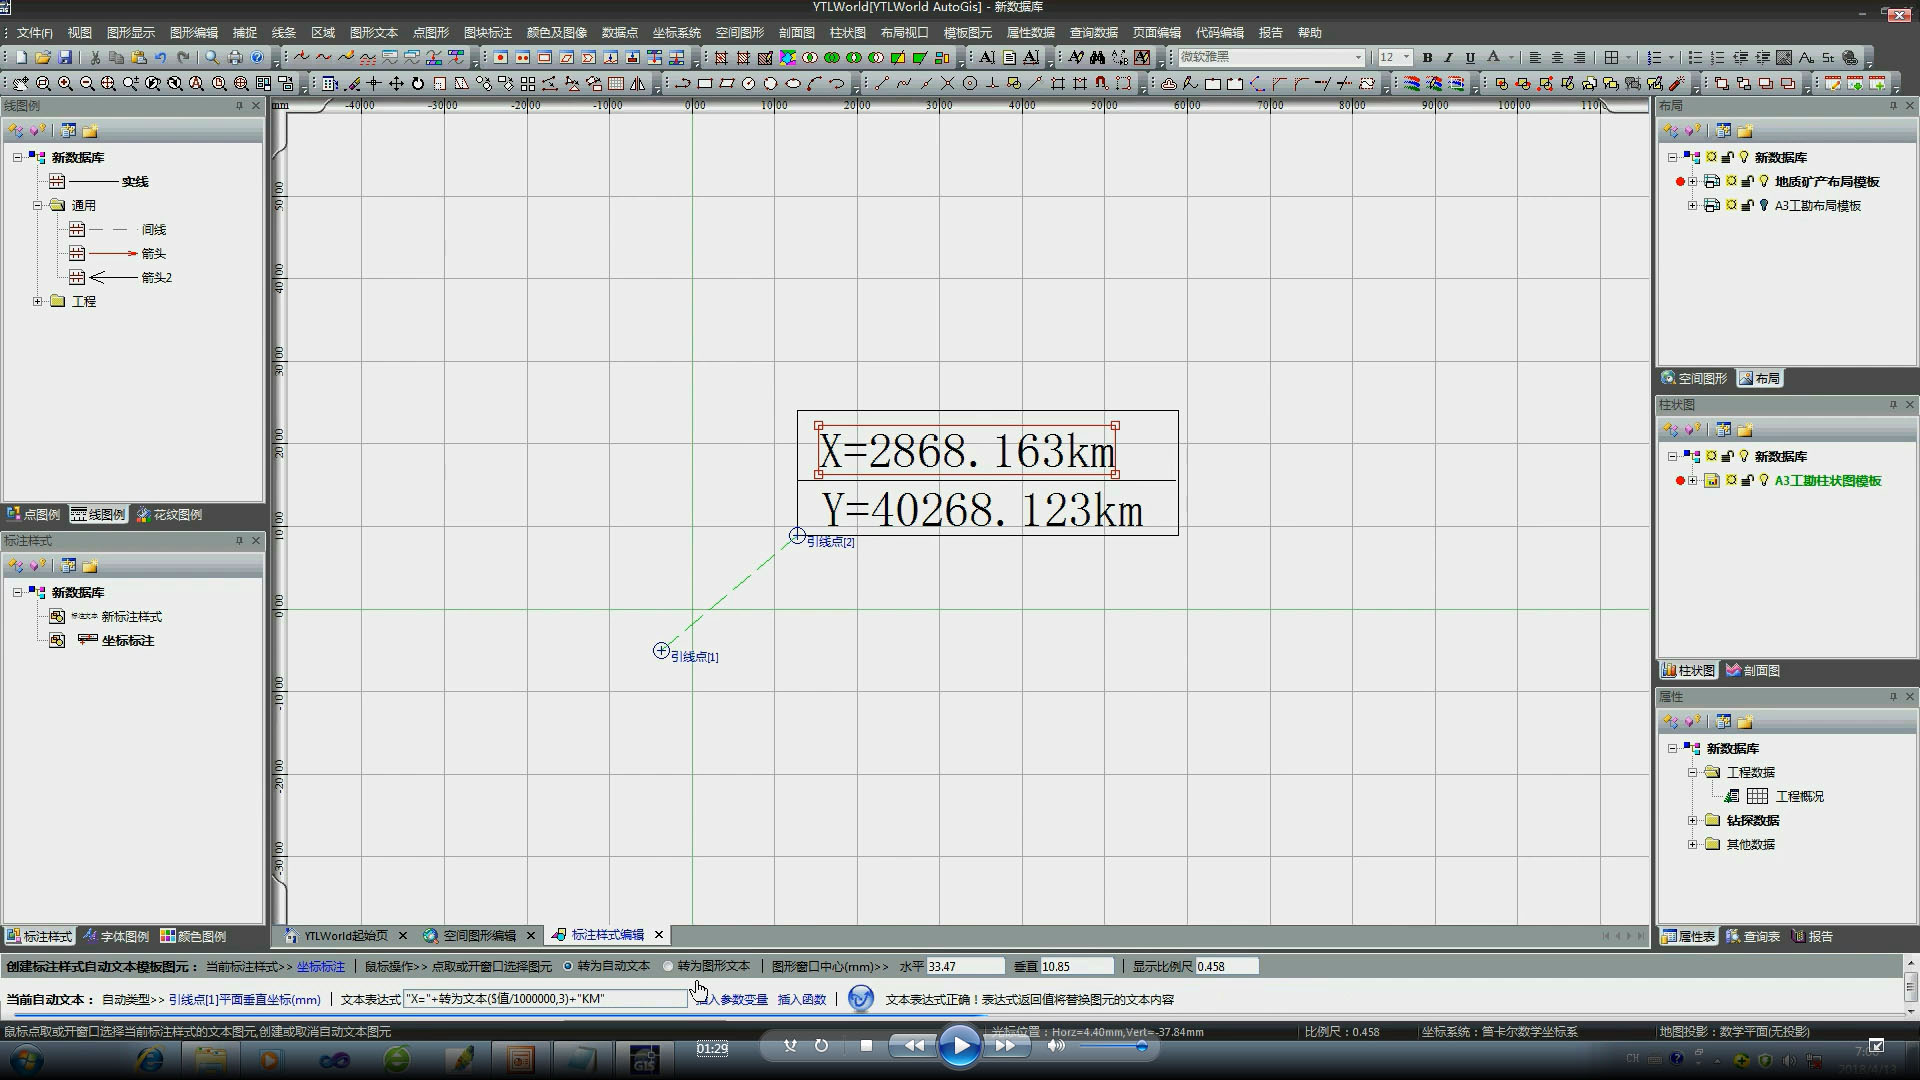Click the video stop button

[866, 1046]
